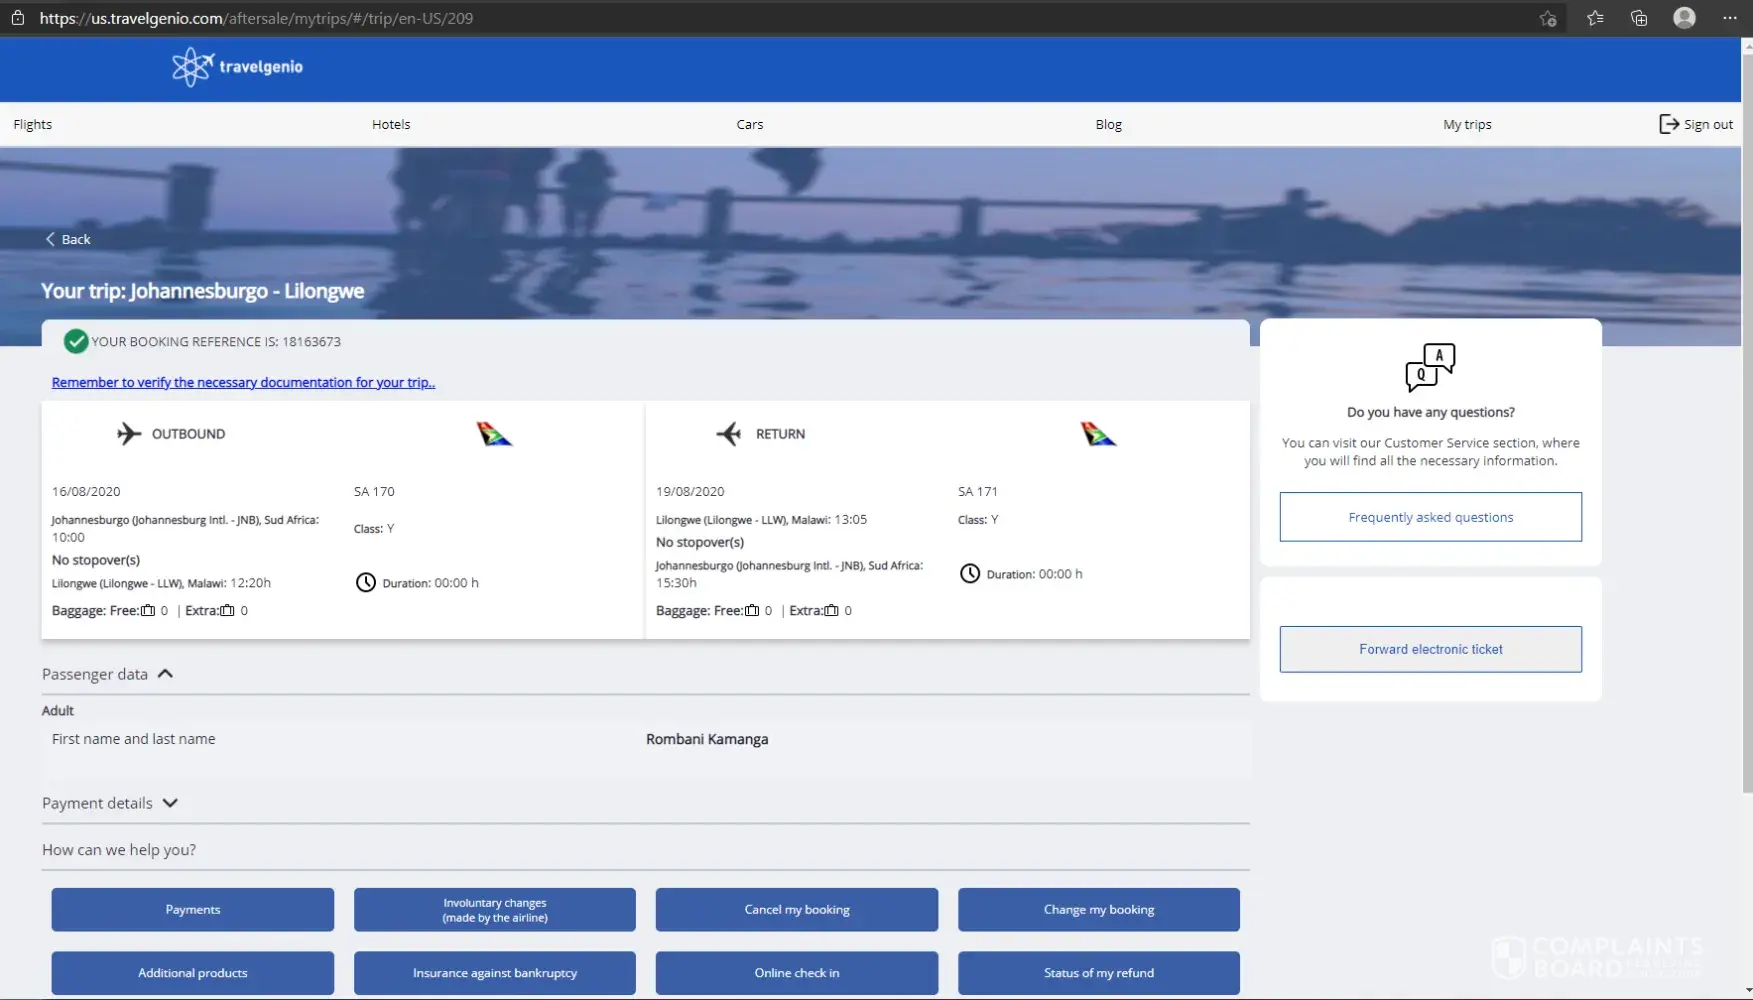This screenshot has width=1753, height=1000.
Task: Open documentation verification reminder link
Action: click(x=243, y=382)
